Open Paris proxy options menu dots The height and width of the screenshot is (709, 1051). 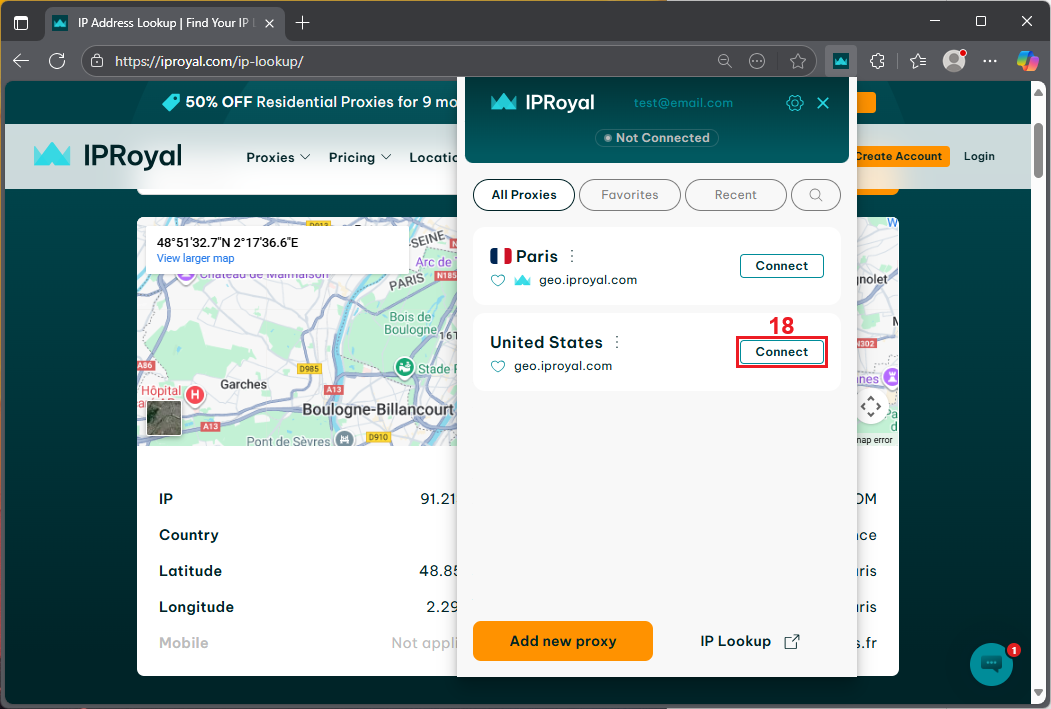(572, 256)
